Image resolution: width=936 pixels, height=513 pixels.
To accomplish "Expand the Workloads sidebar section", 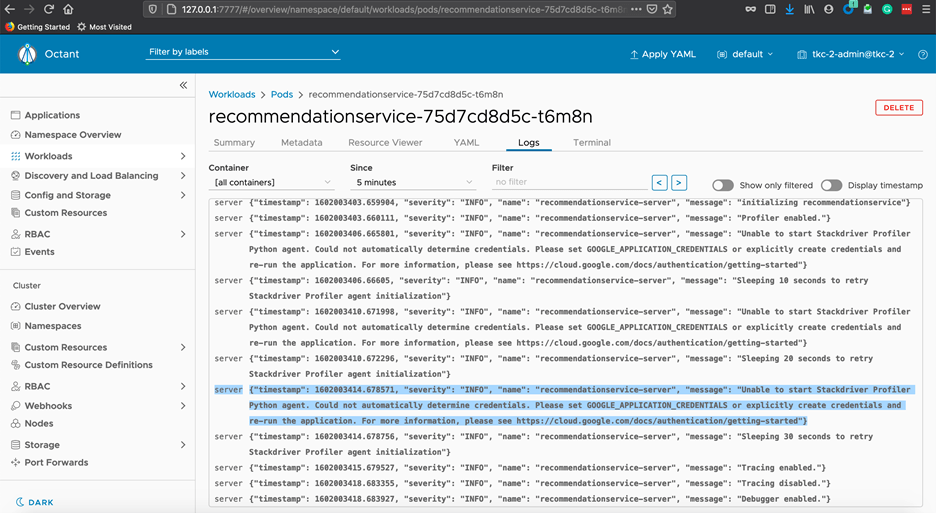I will pyautogui.click(x=183, y=156).
